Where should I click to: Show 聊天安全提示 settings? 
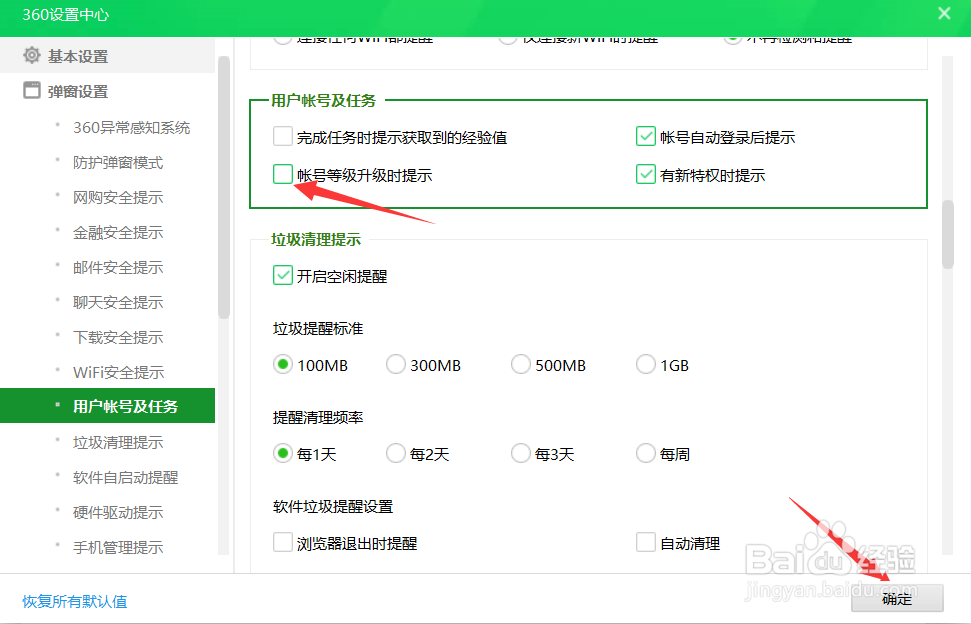click(x=118, y=303)
